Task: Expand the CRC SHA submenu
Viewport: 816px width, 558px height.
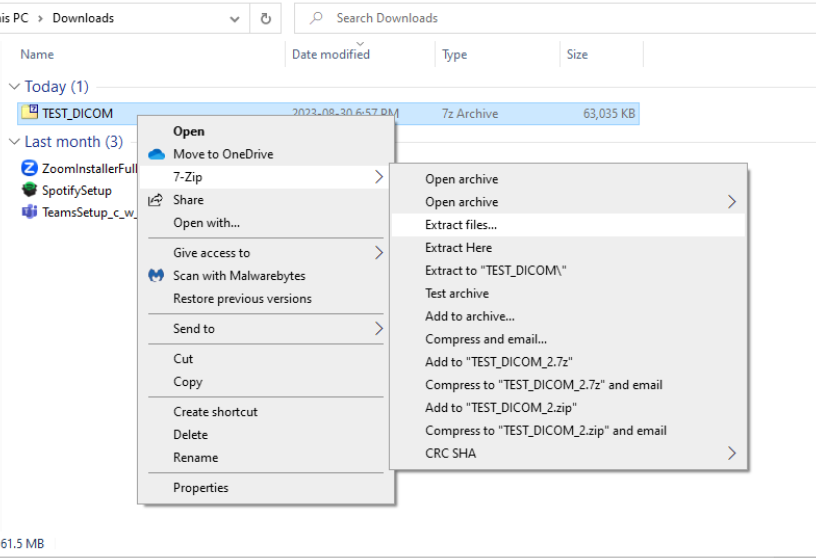Action: click(x=732, y=453)
